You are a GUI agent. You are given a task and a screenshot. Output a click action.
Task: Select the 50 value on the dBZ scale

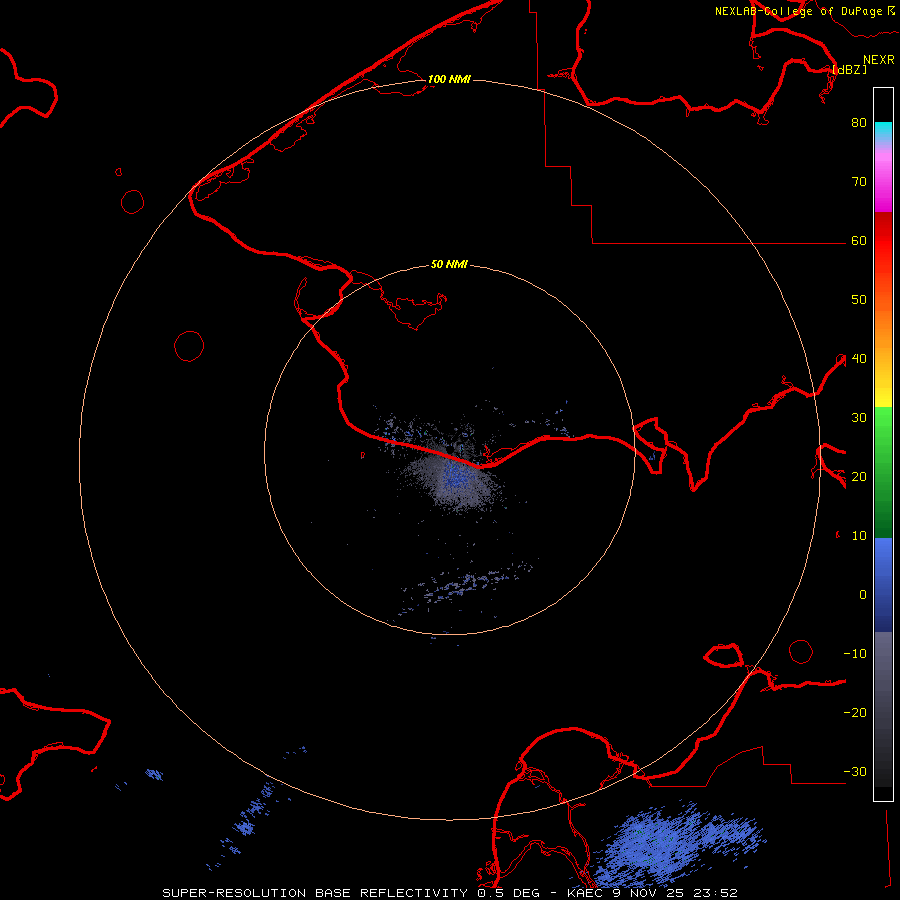[859, 300]
